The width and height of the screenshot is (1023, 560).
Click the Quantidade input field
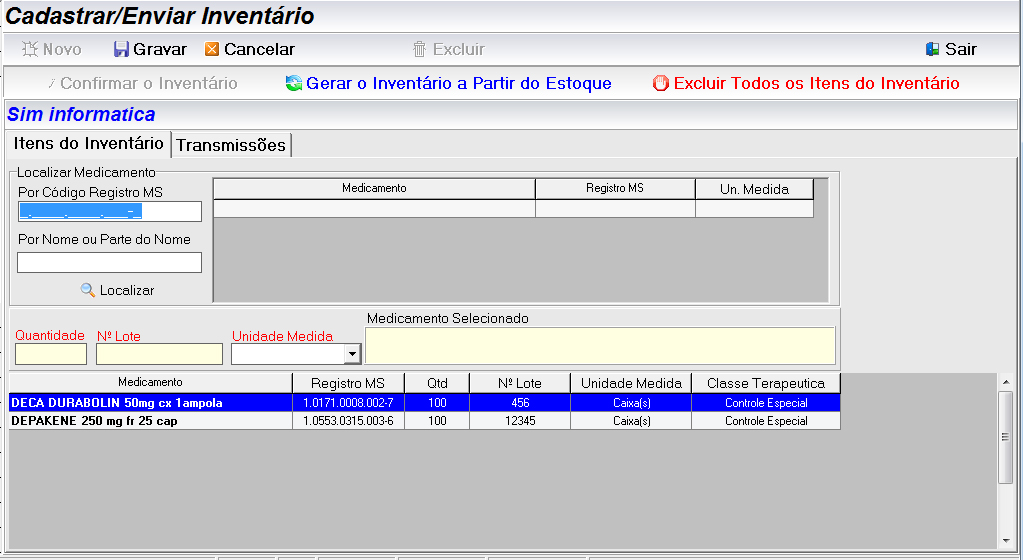point(51,354)
